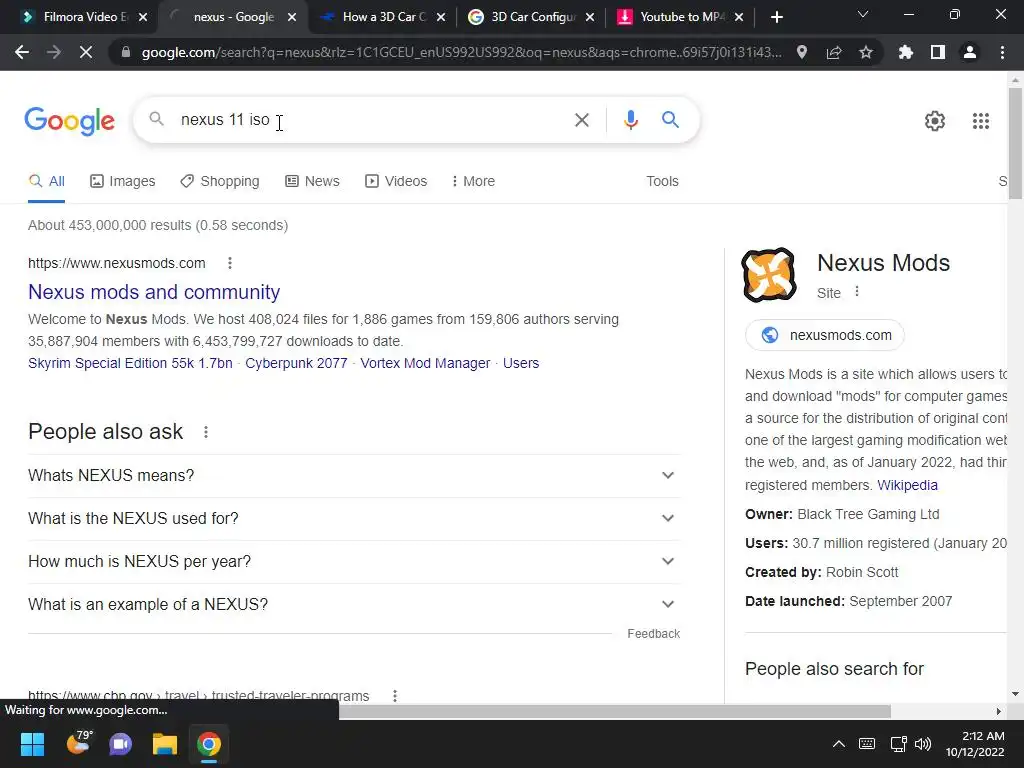1024x768 pixels.
Task: Open Nexus Mods panel options dots
Action: [857, 292]
